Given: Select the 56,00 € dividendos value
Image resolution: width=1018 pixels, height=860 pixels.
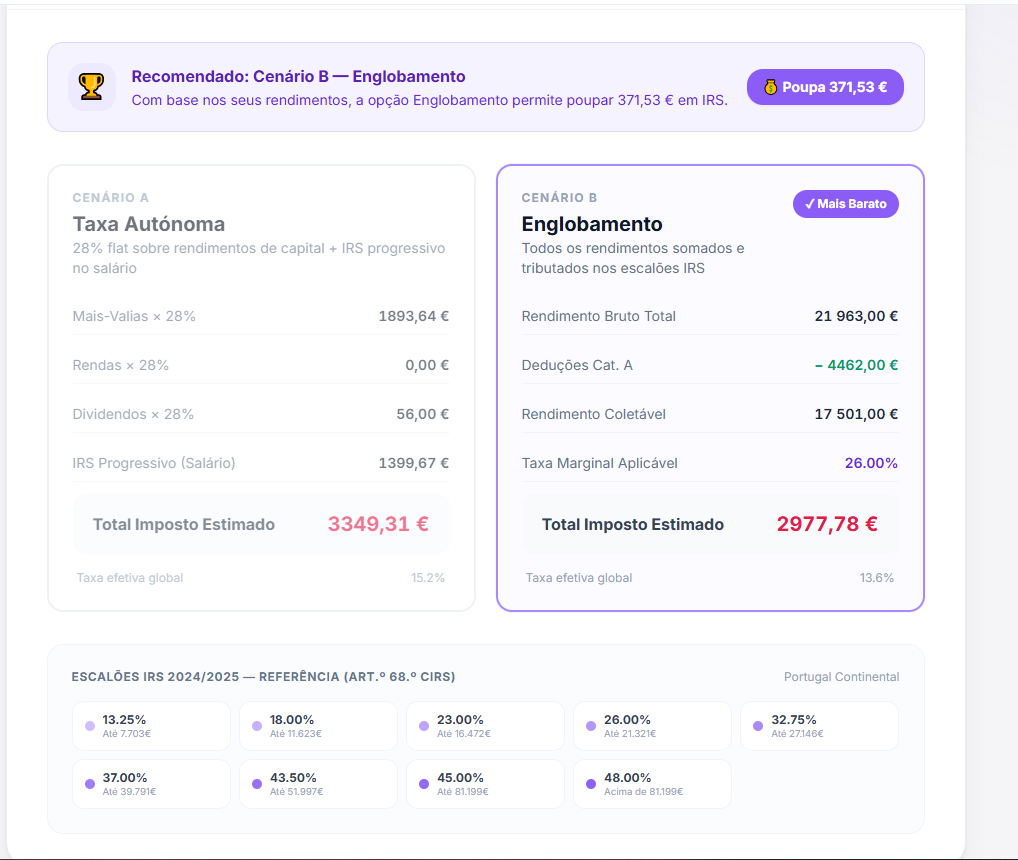Looking at the screenshot, I should (423, 414).
